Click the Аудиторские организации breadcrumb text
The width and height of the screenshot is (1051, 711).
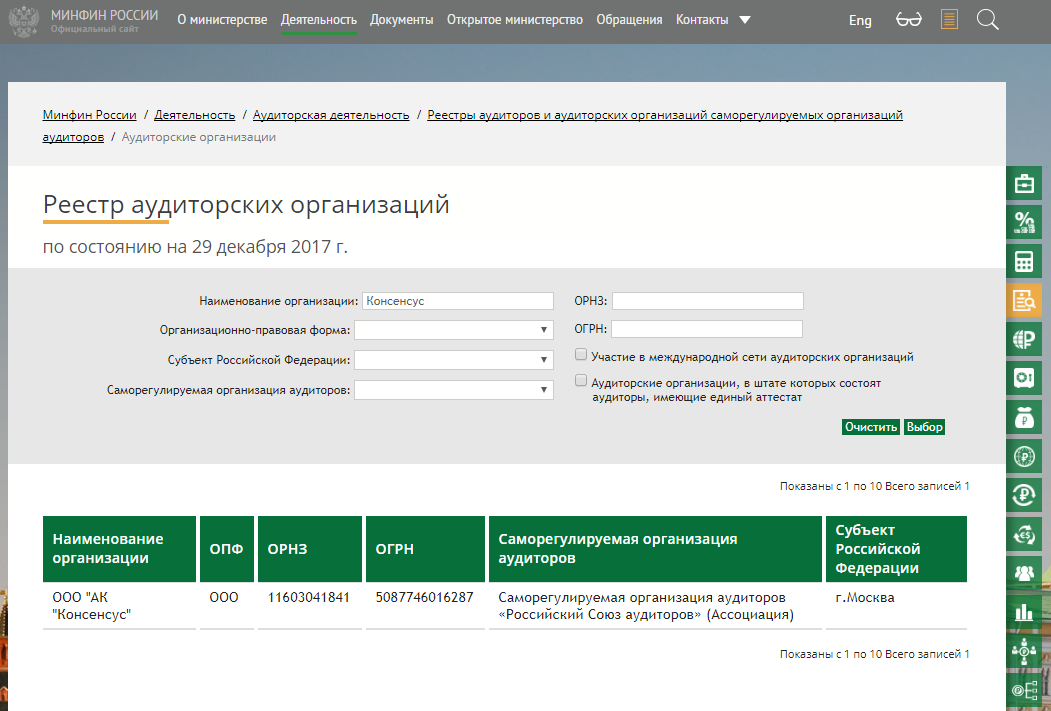click(198, 137)
